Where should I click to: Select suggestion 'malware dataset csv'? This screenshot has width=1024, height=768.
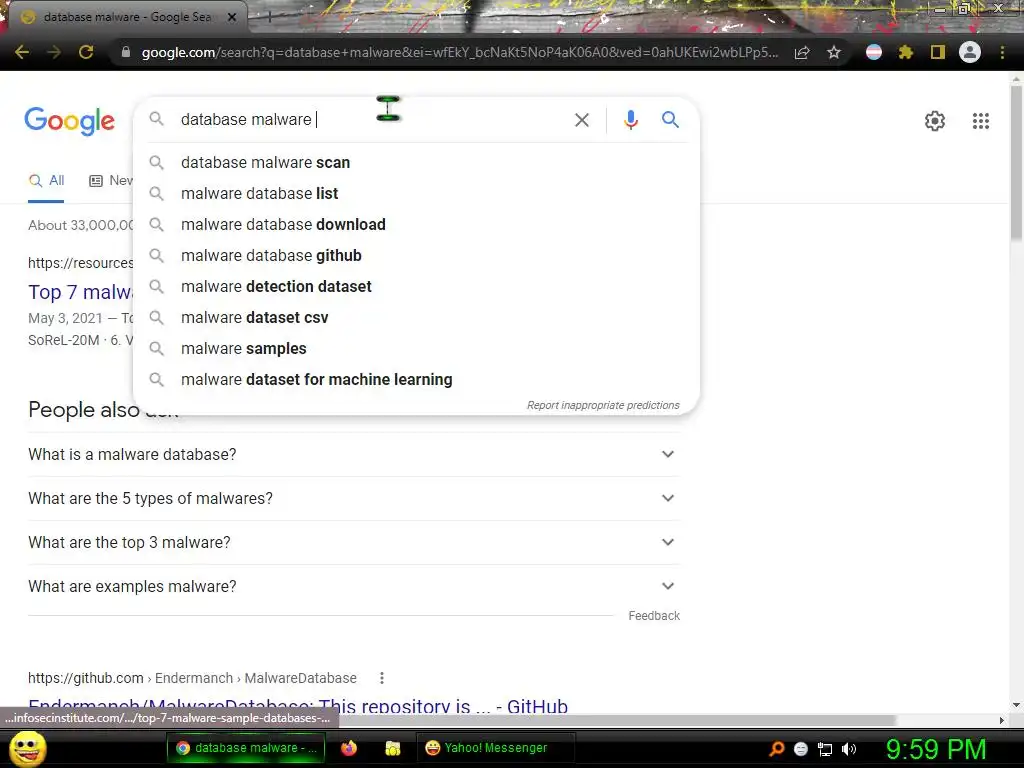point(416,317)
